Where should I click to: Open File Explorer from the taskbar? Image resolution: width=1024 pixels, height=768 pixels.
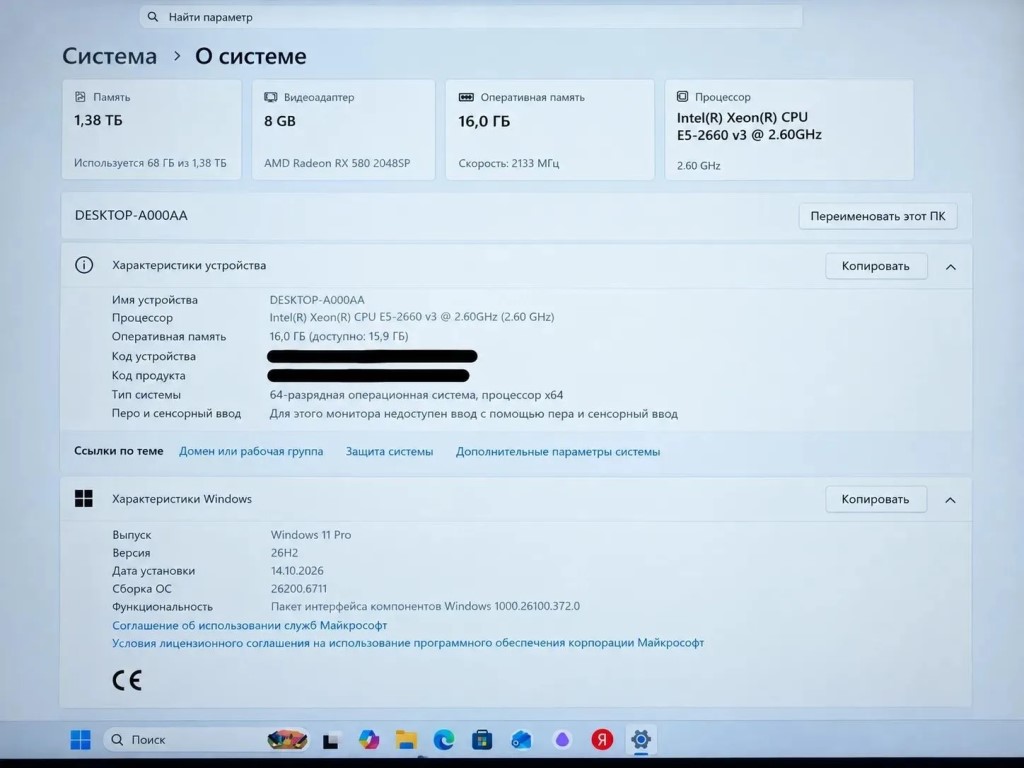tap(406, 740)
